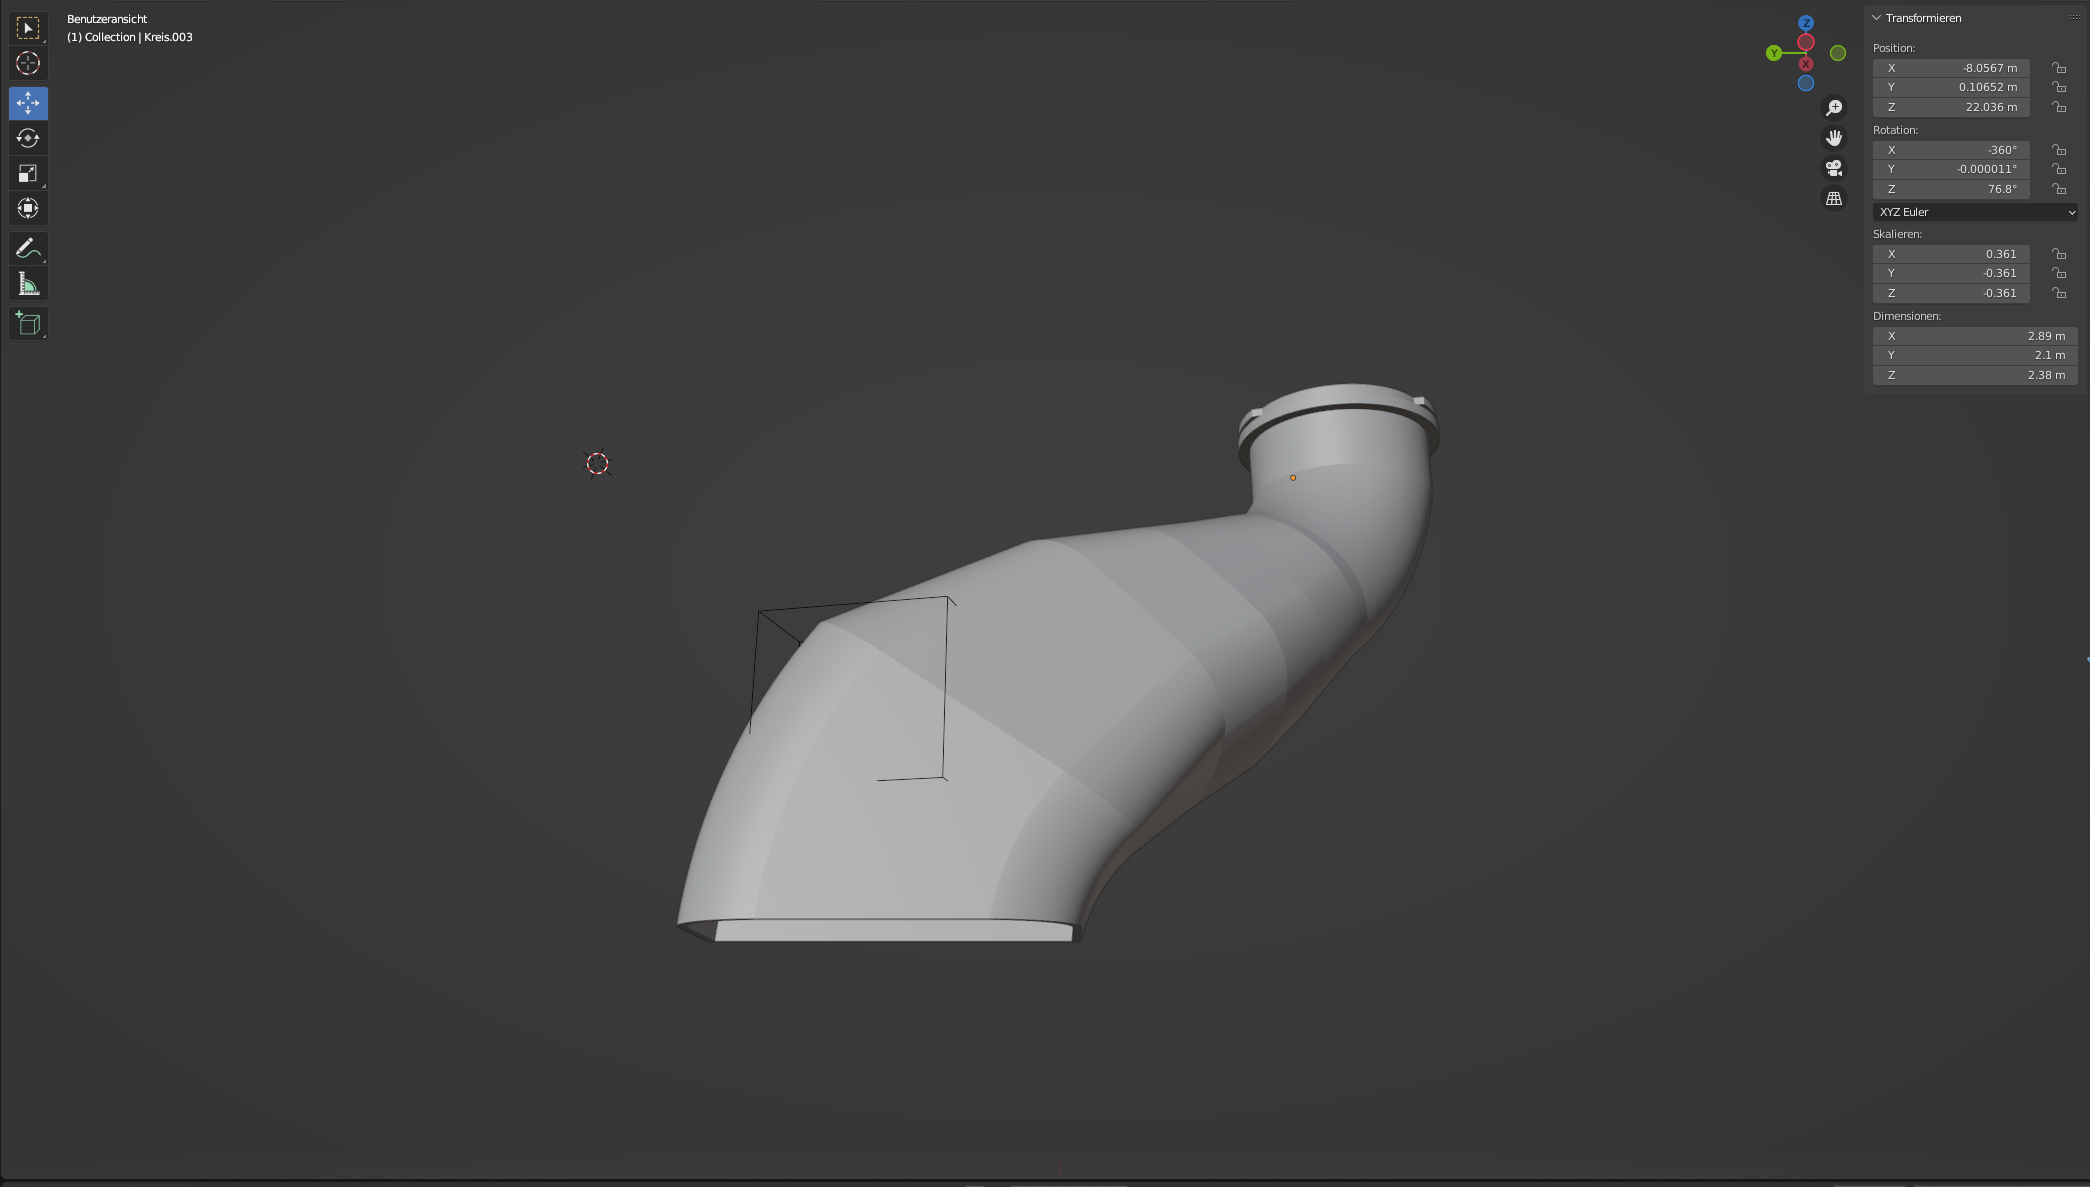Click the Position Z field showing 22.036 m
Screen dimensions: 2090x1187
point(1950,107)
